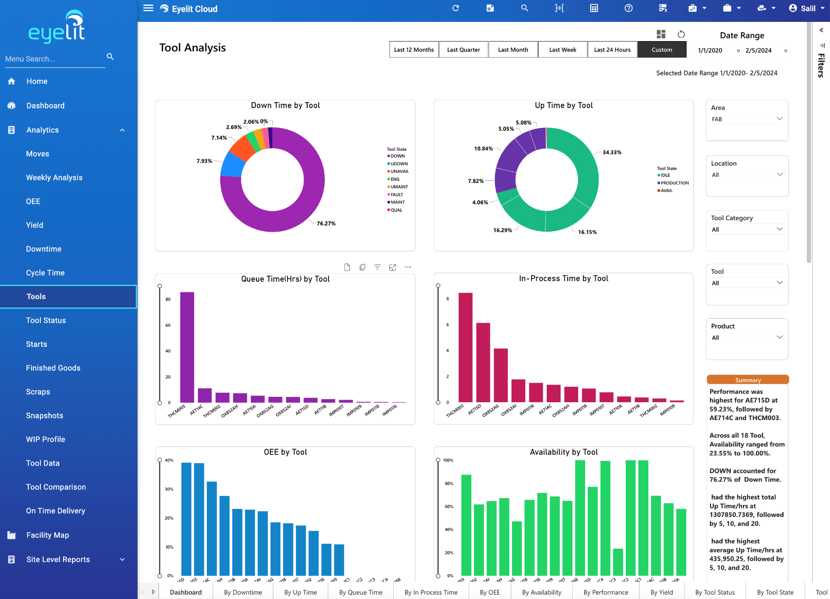Open the help question mark icon

628,8
